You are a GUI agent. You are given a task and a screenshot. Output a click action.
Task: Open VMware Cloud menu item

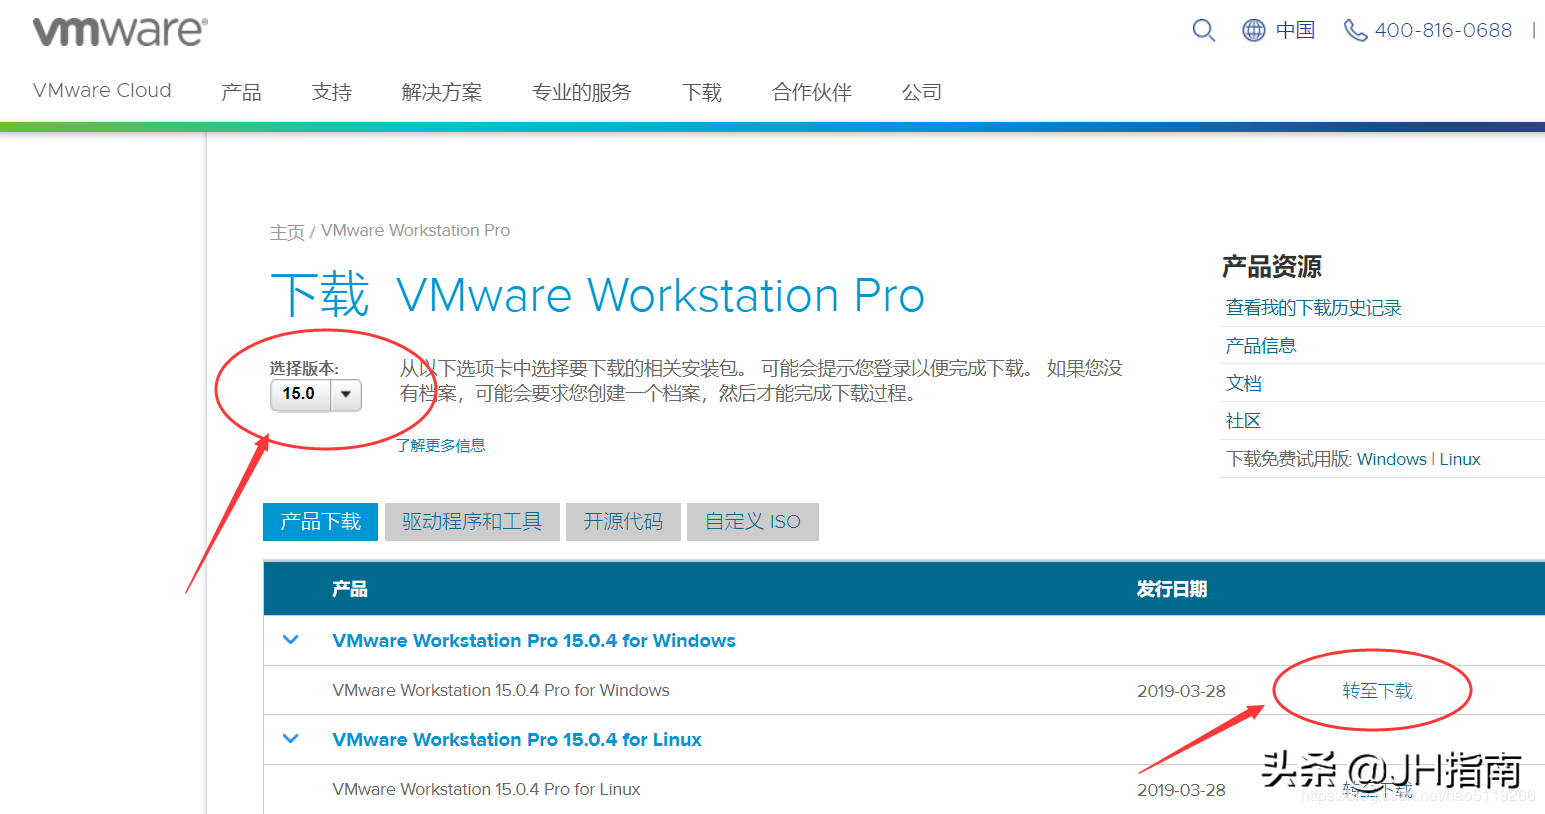point(102,91)
